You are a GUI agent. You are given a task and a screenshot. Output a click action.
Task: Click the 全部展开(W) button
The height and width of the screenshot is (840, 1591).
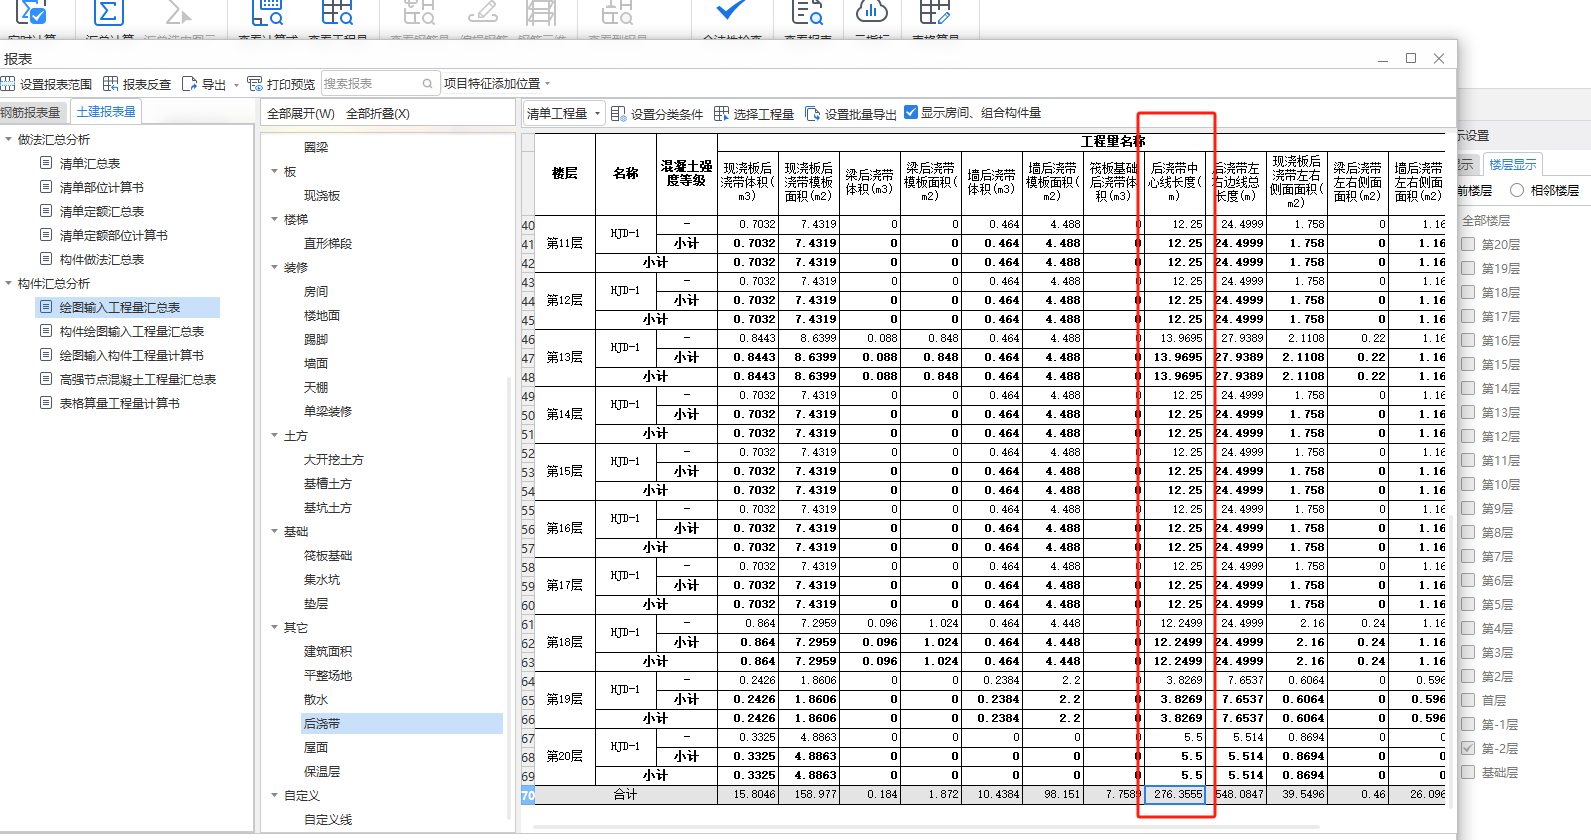coord(301,114)
